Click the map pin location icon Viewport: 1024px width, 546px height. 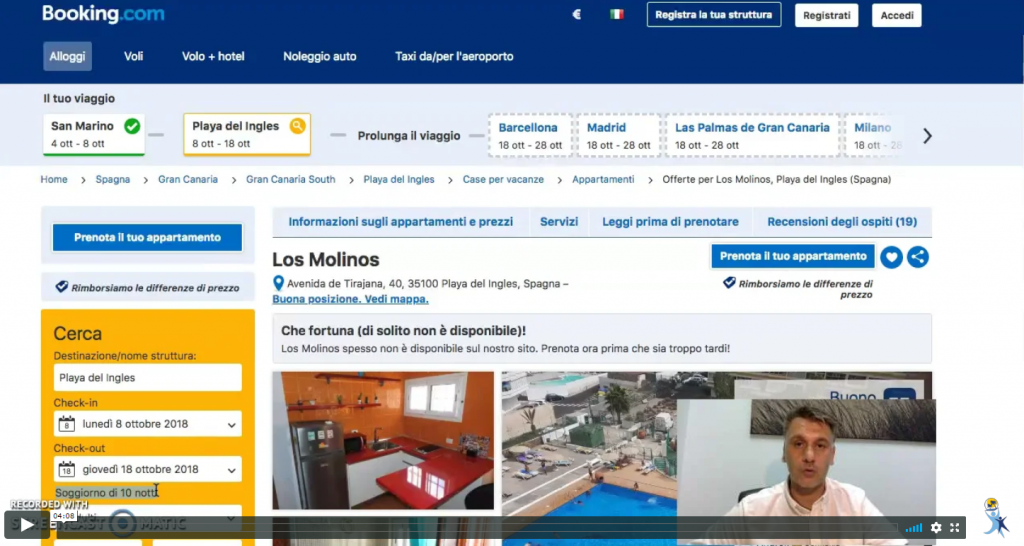(x=278, y=283)
